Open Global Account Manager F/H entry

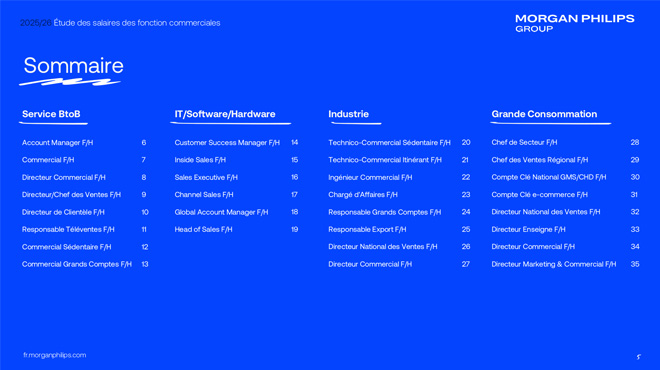pyautogui.click(x=221, y=212)
